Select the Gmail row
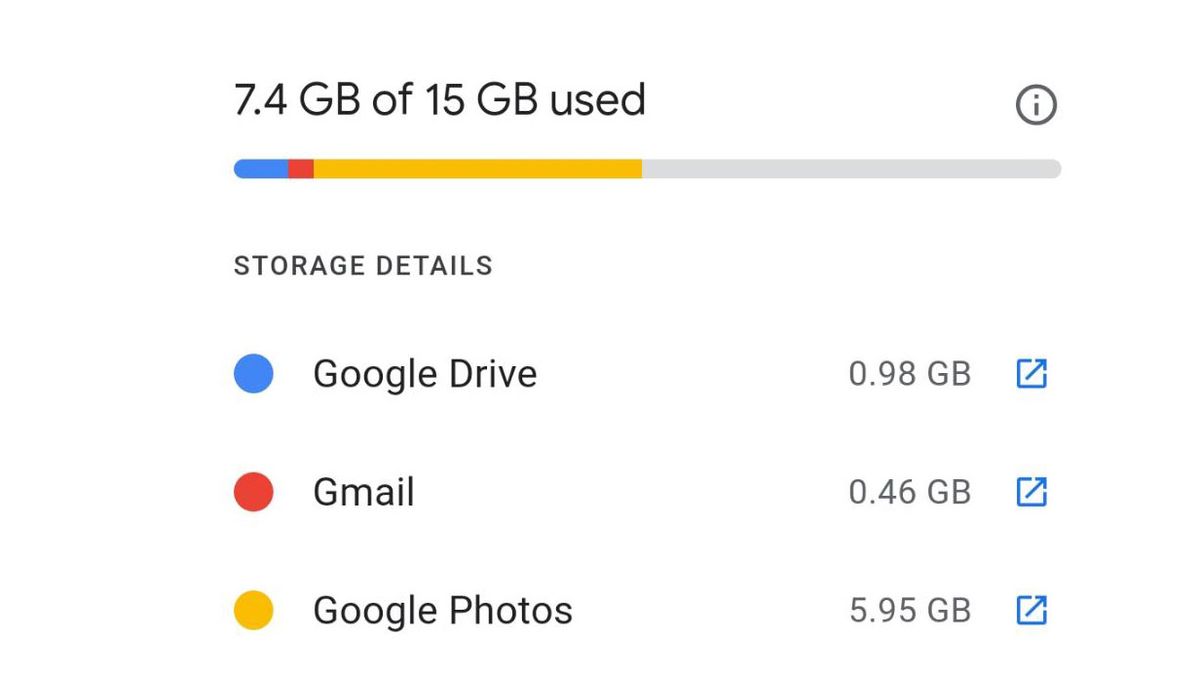Screen dimensions: 1200x675 600,491
